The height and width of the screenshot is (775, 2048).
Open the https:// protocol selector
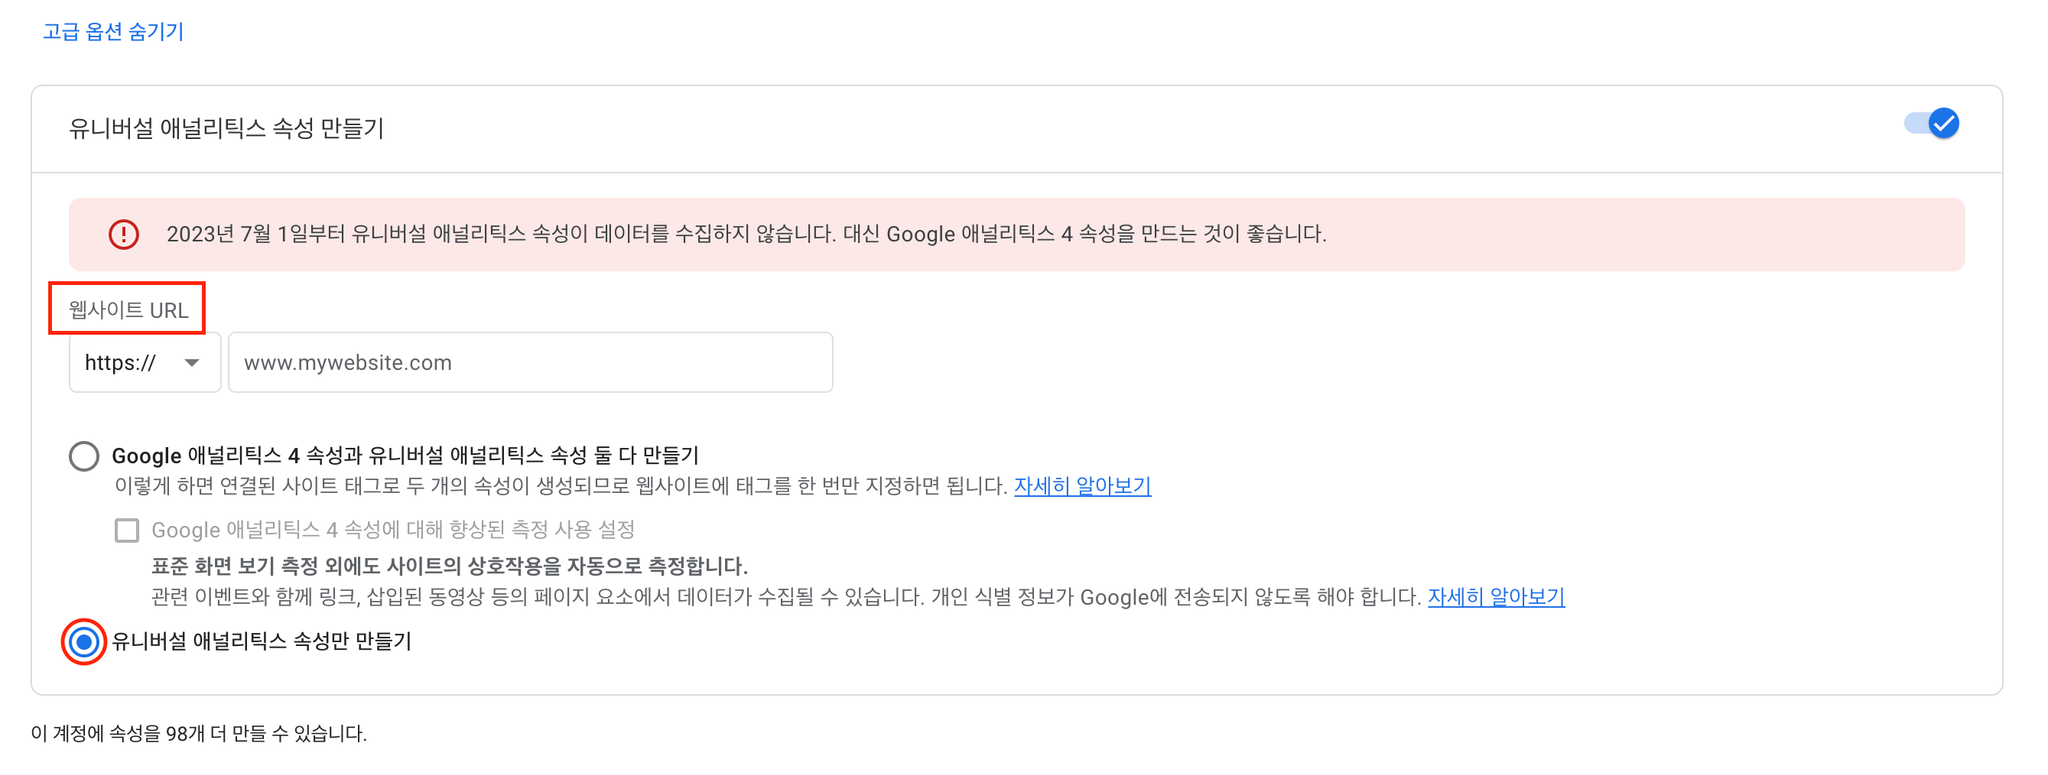click(145, 362)
